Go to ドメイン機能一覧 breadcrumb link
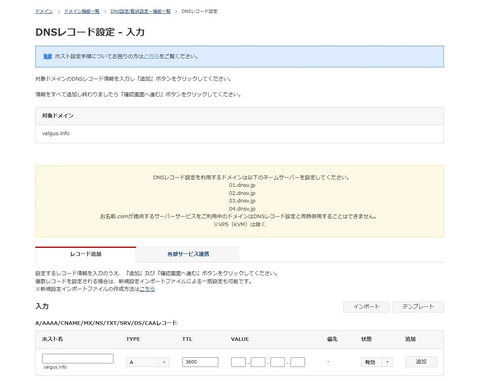The image size is (480, 381). point(82,11)
